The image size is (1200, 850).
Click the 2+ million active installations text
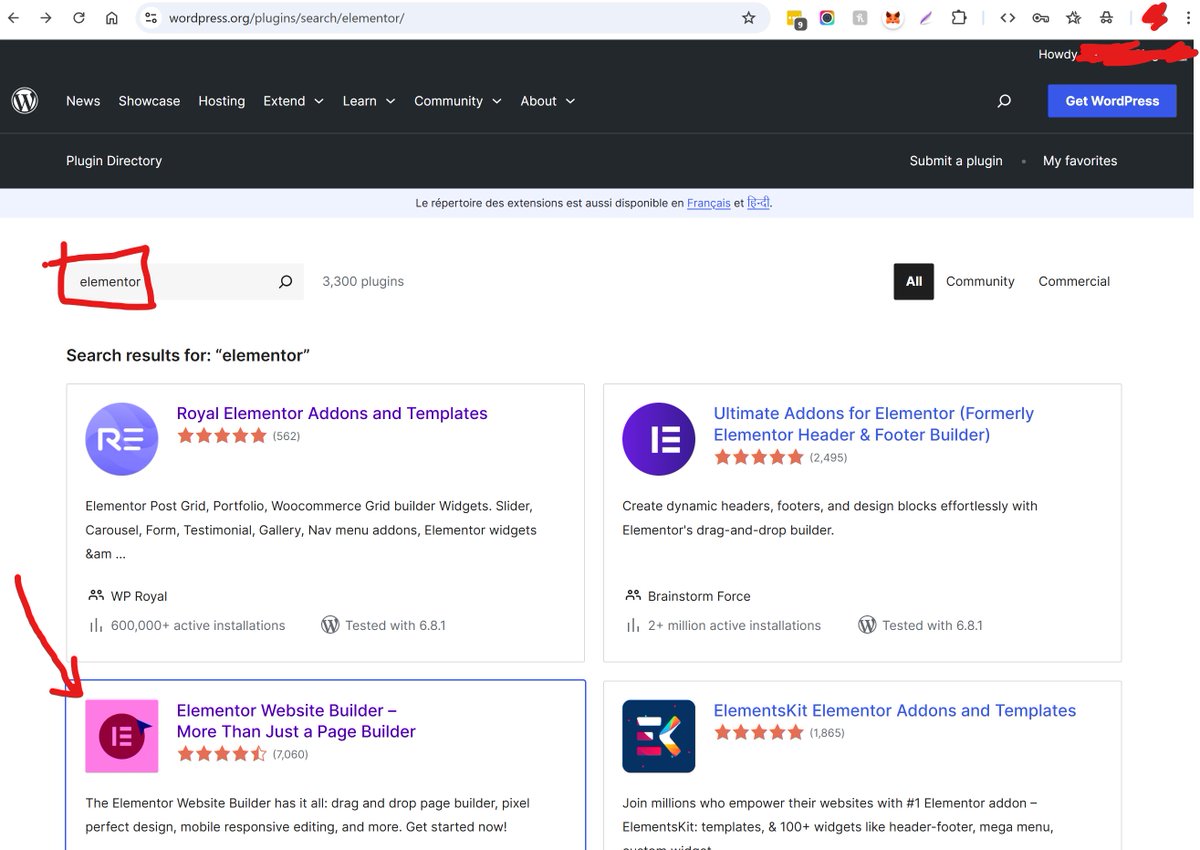click(x=734, y=626)
